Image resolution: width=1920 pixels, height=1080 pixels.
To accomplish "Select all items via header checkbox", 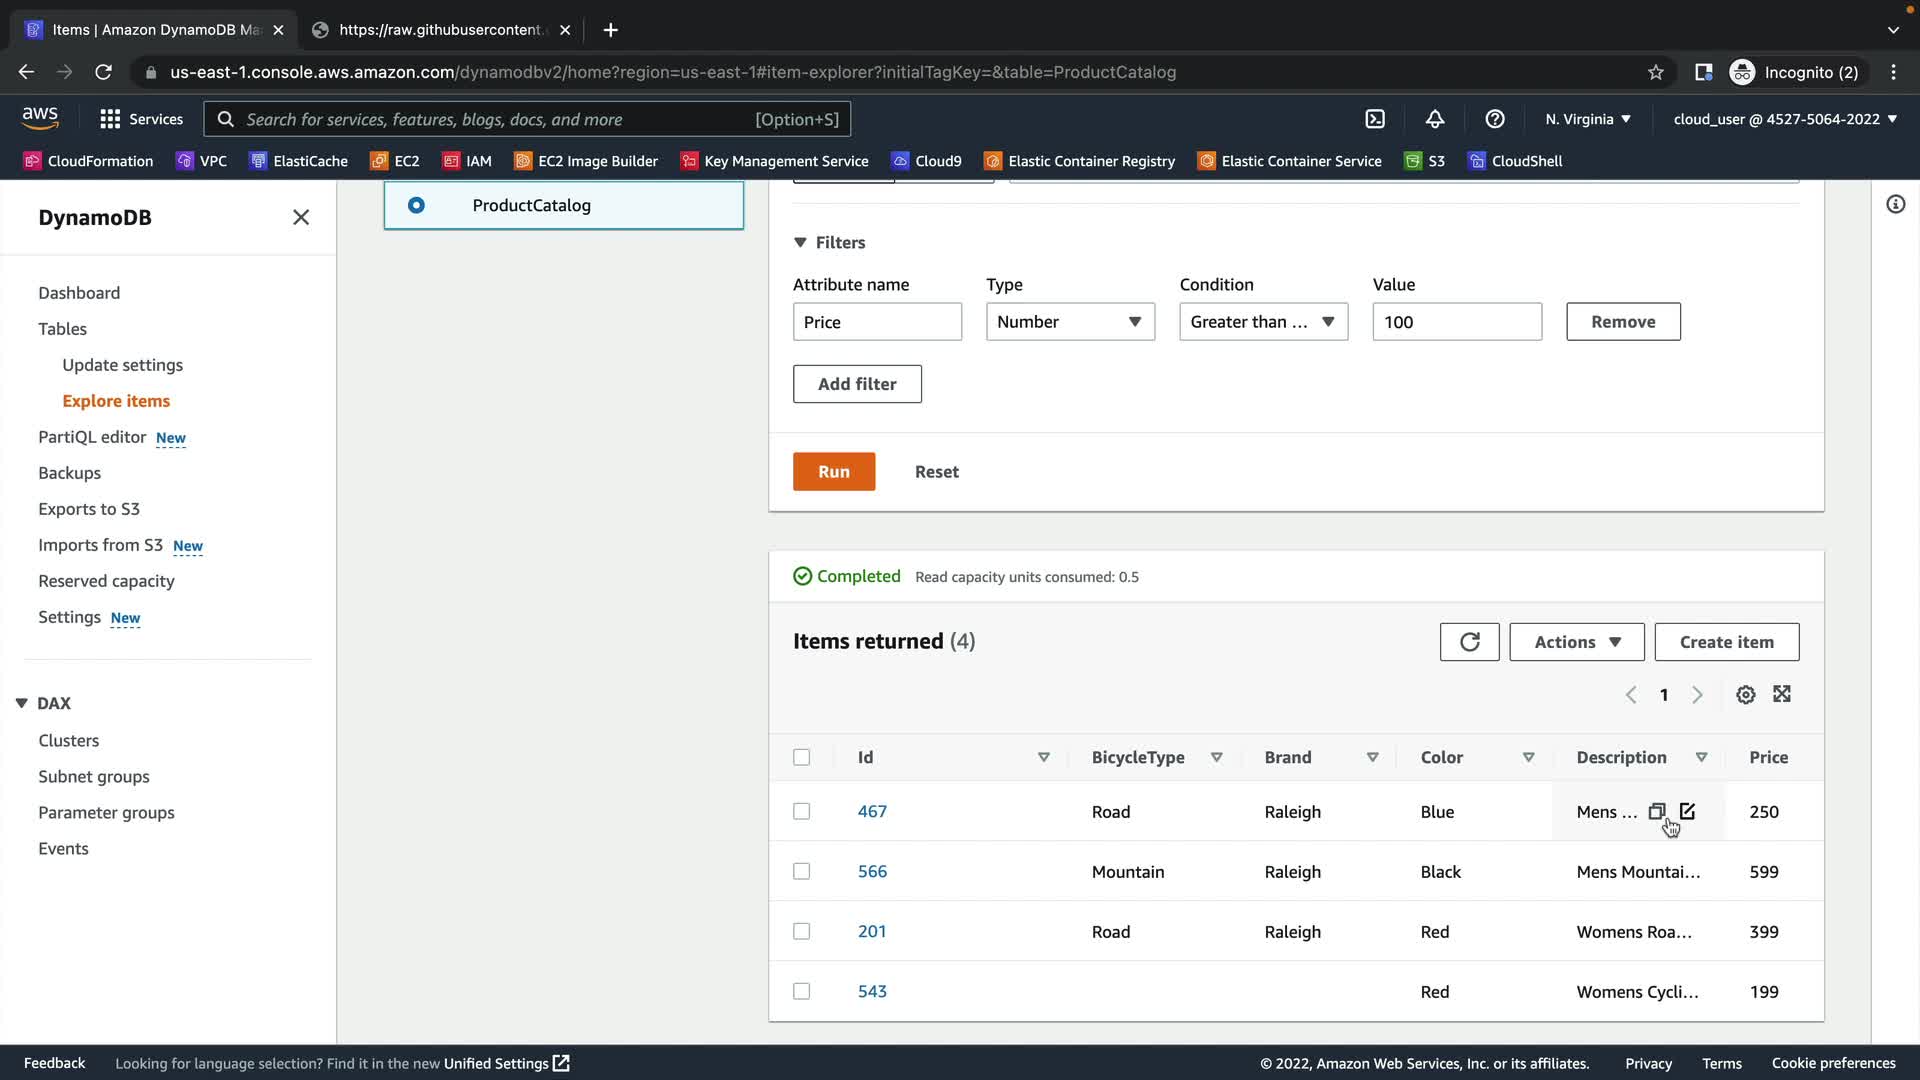I will click(x=801, y=757).
